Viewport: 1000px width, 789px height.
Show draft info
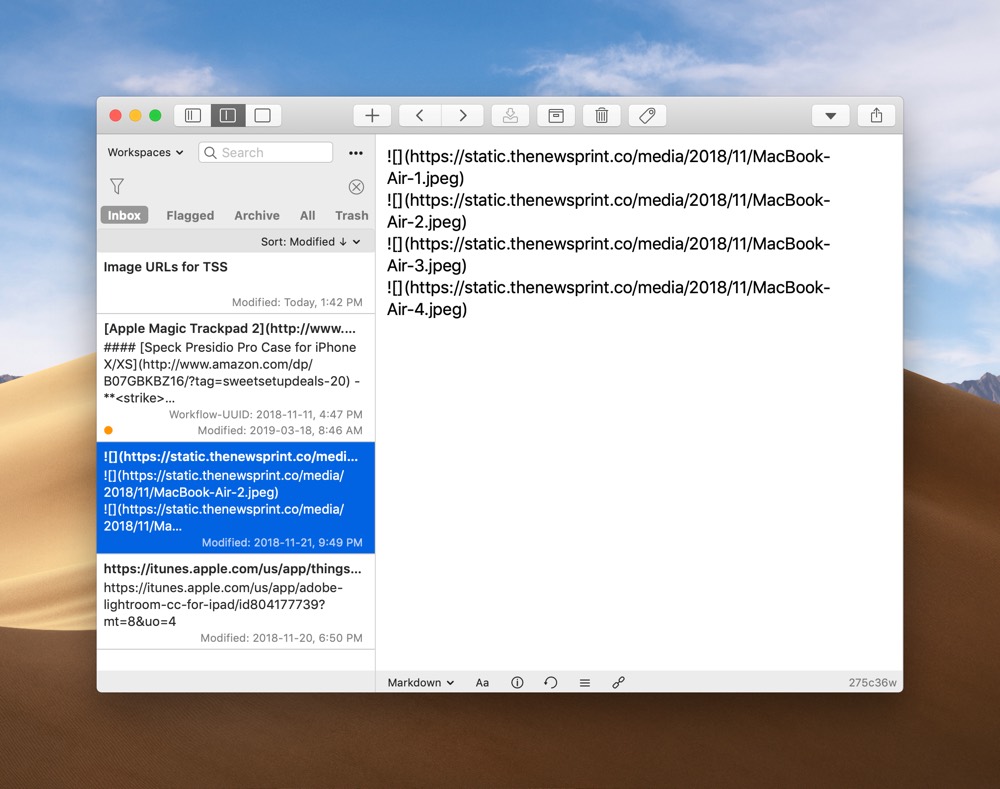click(517, 682)
